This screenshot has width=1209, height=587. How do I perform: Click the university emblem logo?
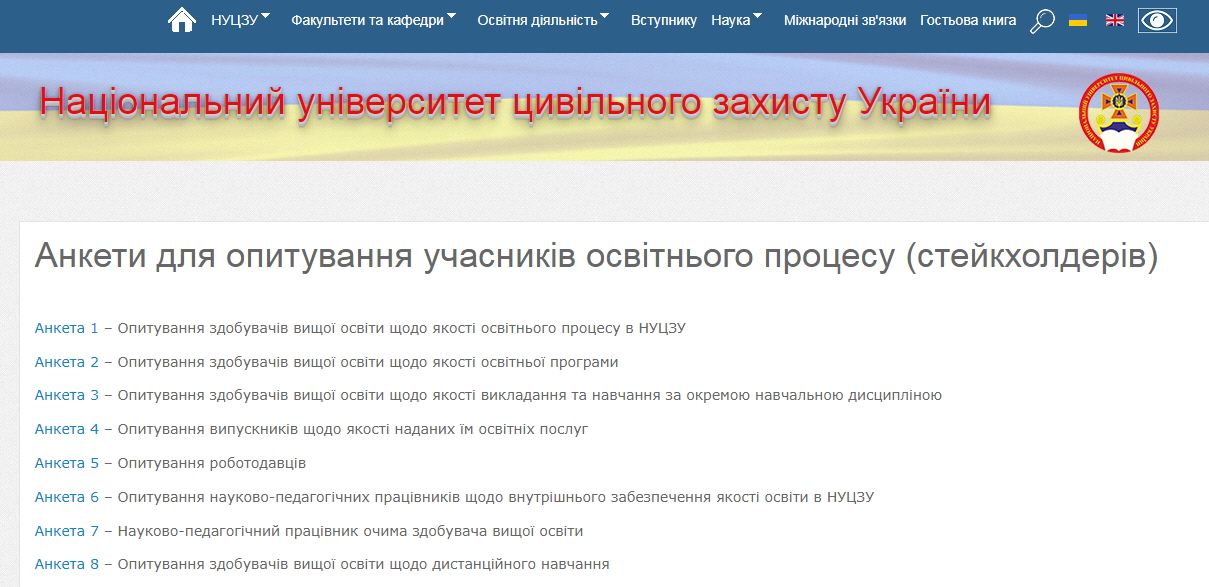click(1118, 113)
